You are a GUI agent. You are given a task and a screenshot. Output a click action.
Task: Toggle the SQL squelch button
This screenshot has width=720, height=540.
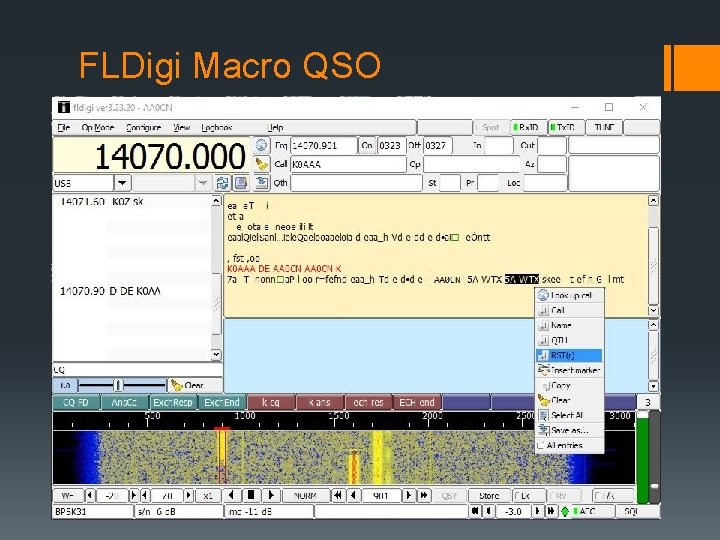(x=637, y=511)
